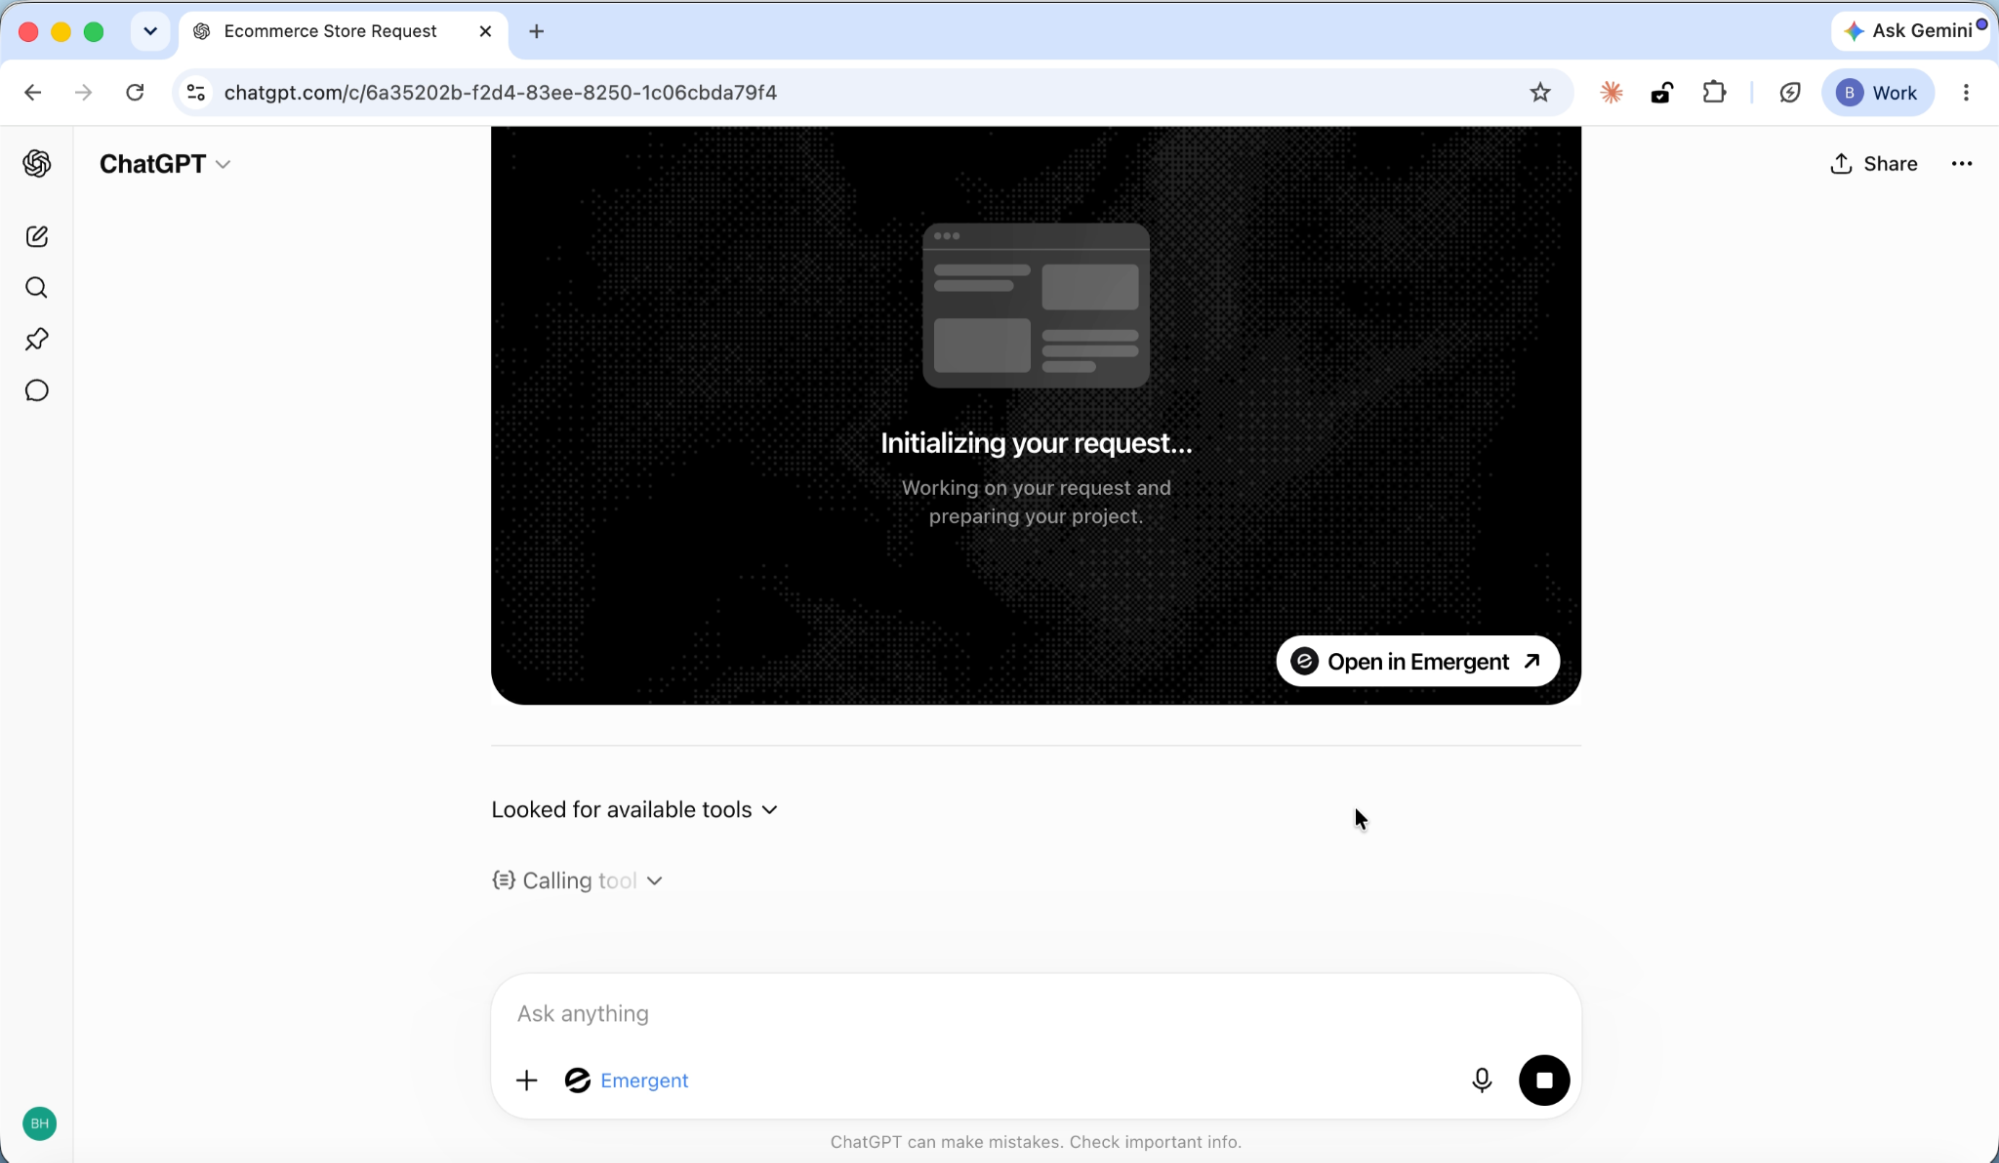Click the ChatGPT logo icon in sidebar

tap(37, 163)
